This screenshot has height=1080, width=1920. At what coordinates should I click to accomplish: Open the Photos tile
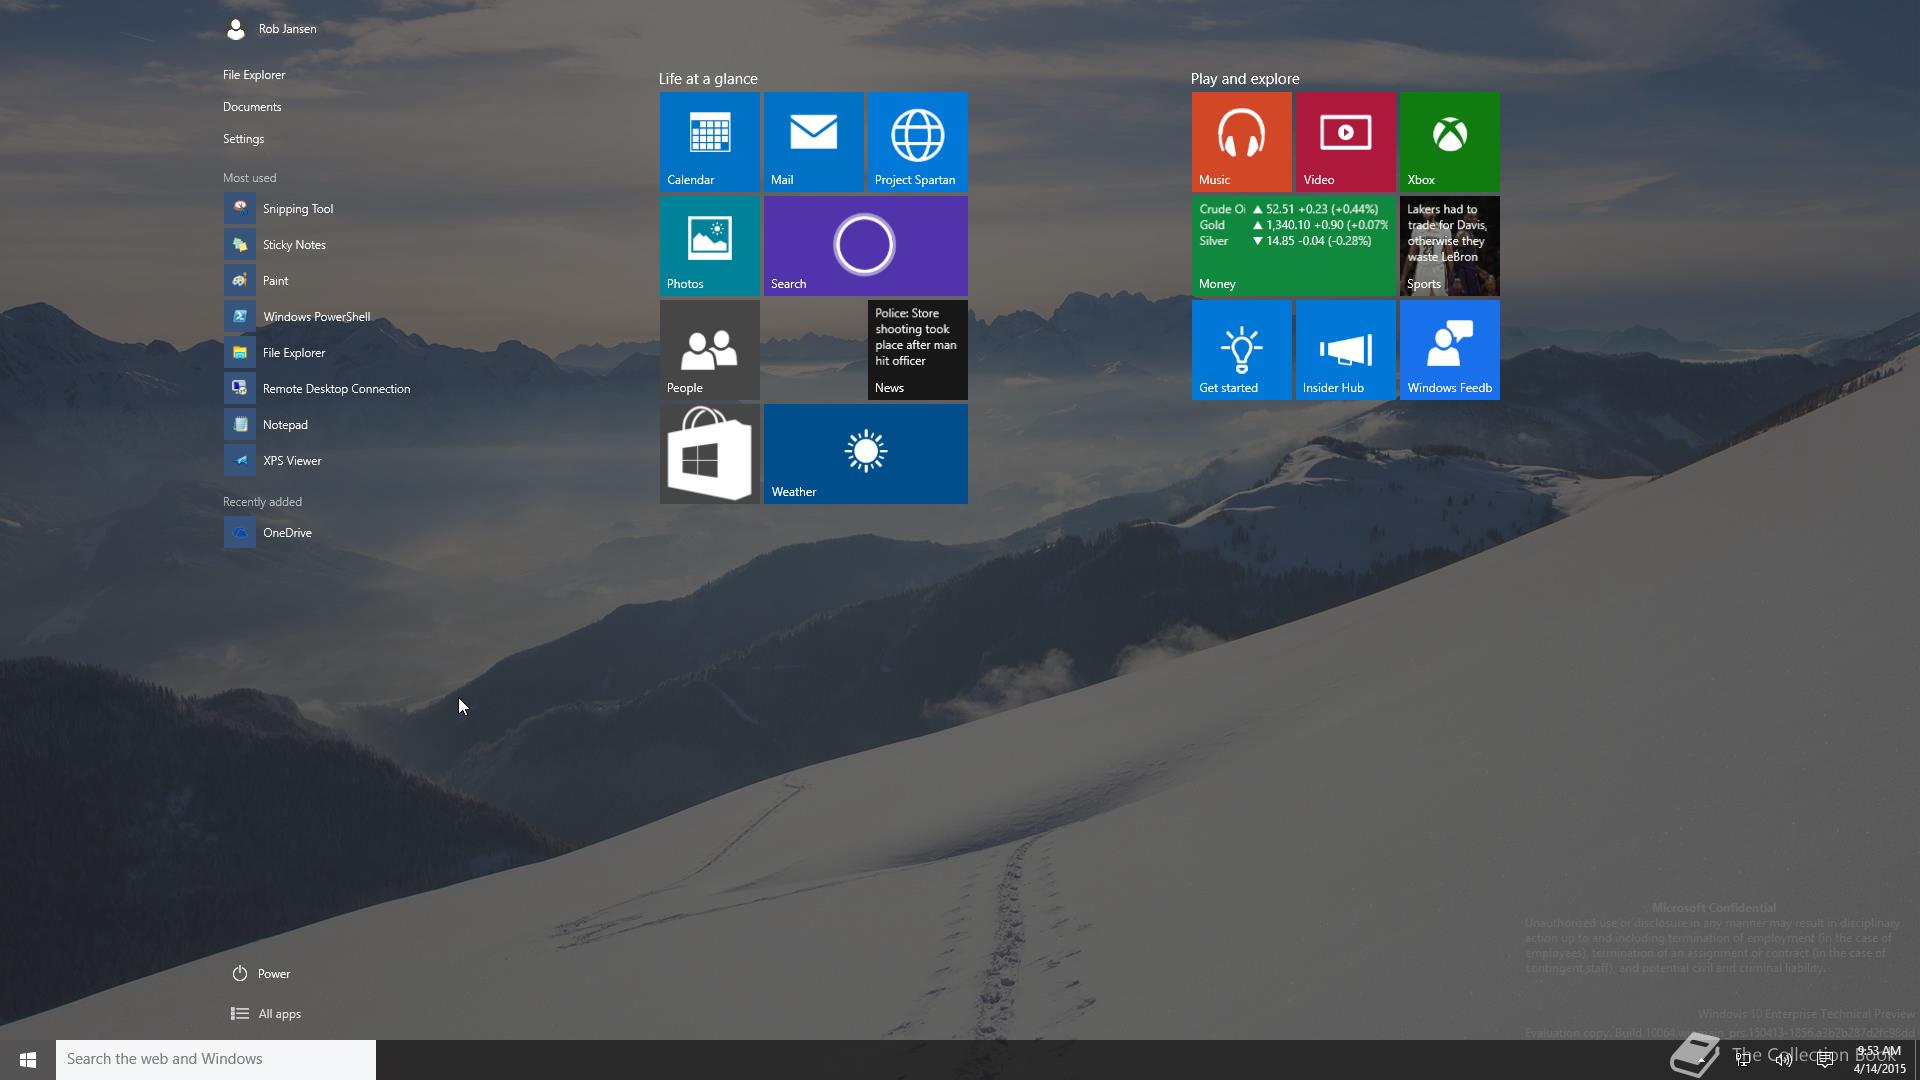tap(709, 246)
